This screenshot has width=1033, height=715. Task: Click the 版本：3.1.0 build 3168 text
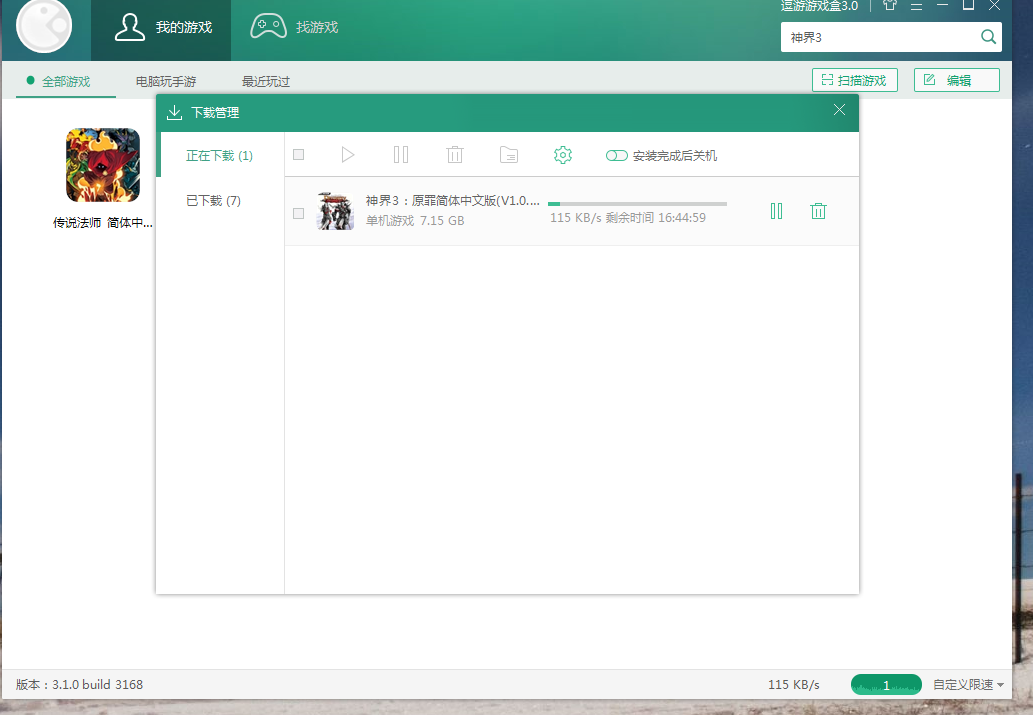79,685
